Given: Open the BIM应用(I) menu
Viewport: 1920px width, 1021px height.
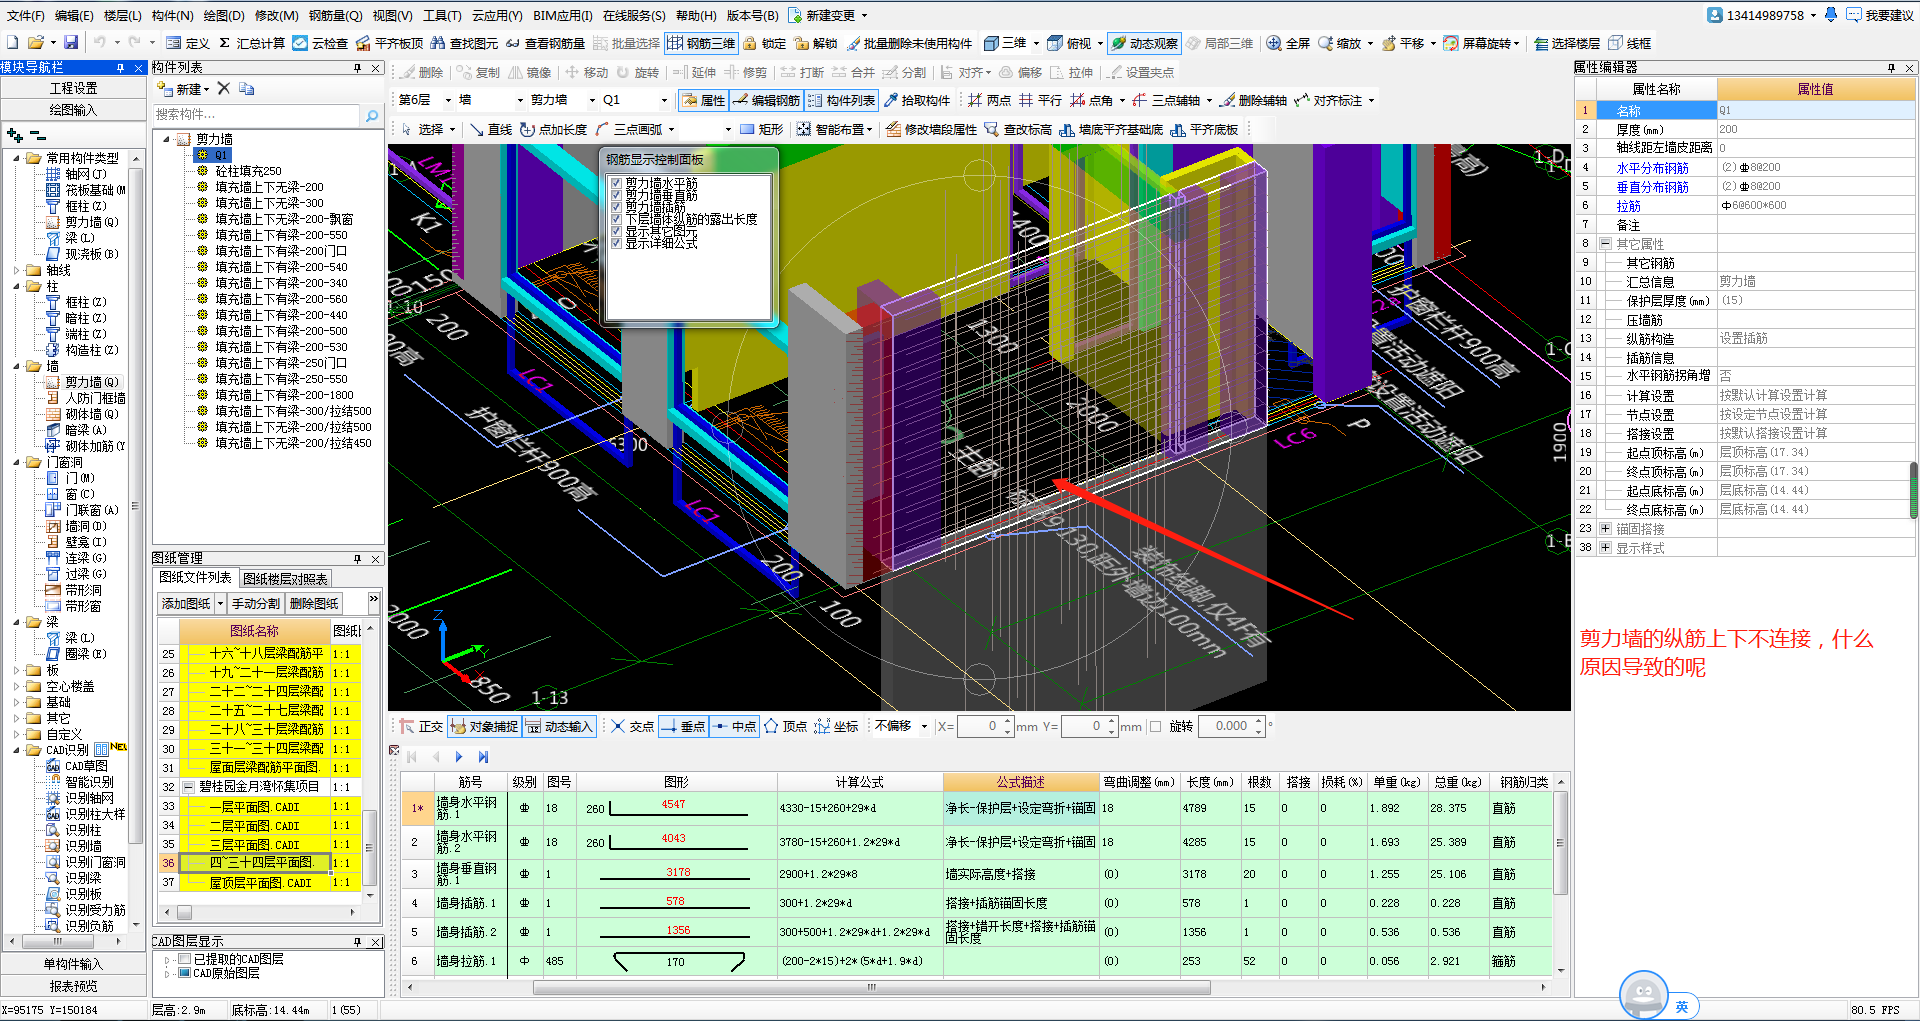Looking at the screenshot, I should 563,15.
